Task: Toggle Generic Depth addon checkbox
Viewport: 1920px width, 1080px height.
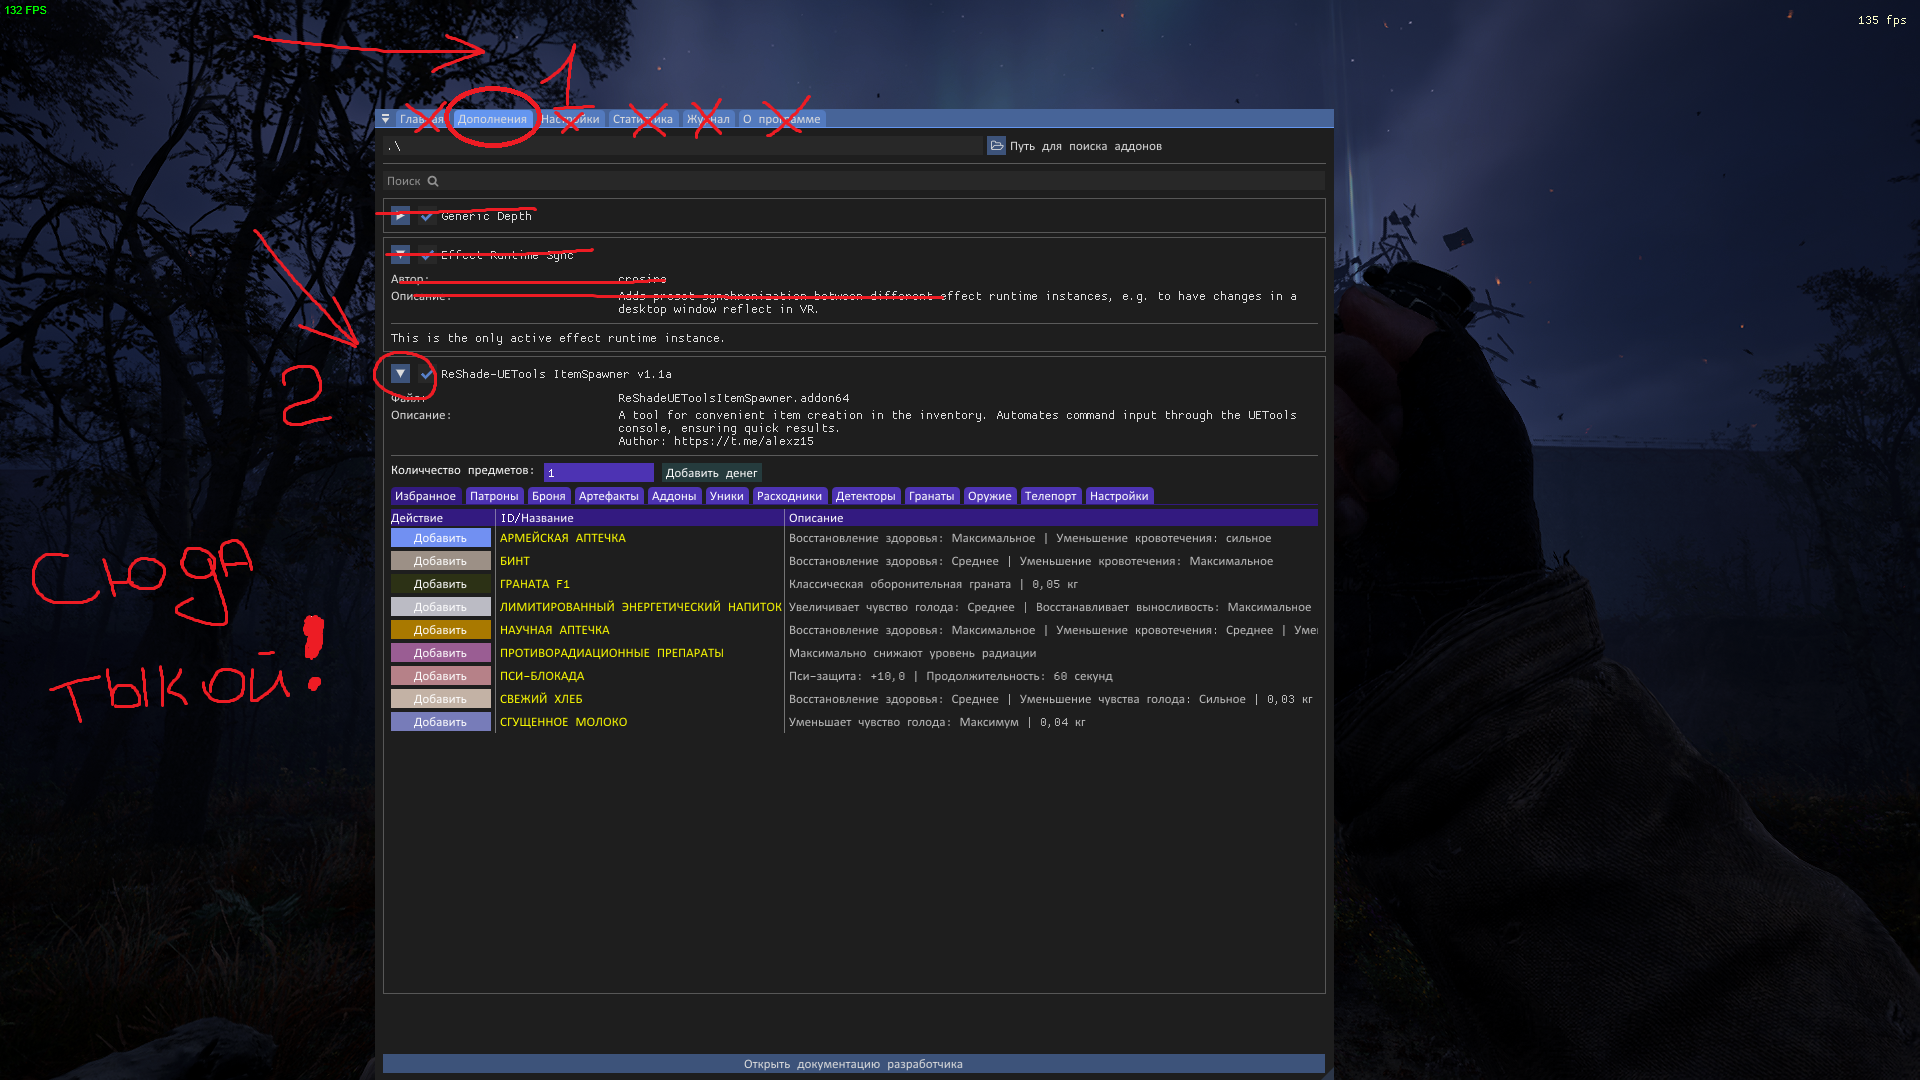Action: click(x=427, y=216)
